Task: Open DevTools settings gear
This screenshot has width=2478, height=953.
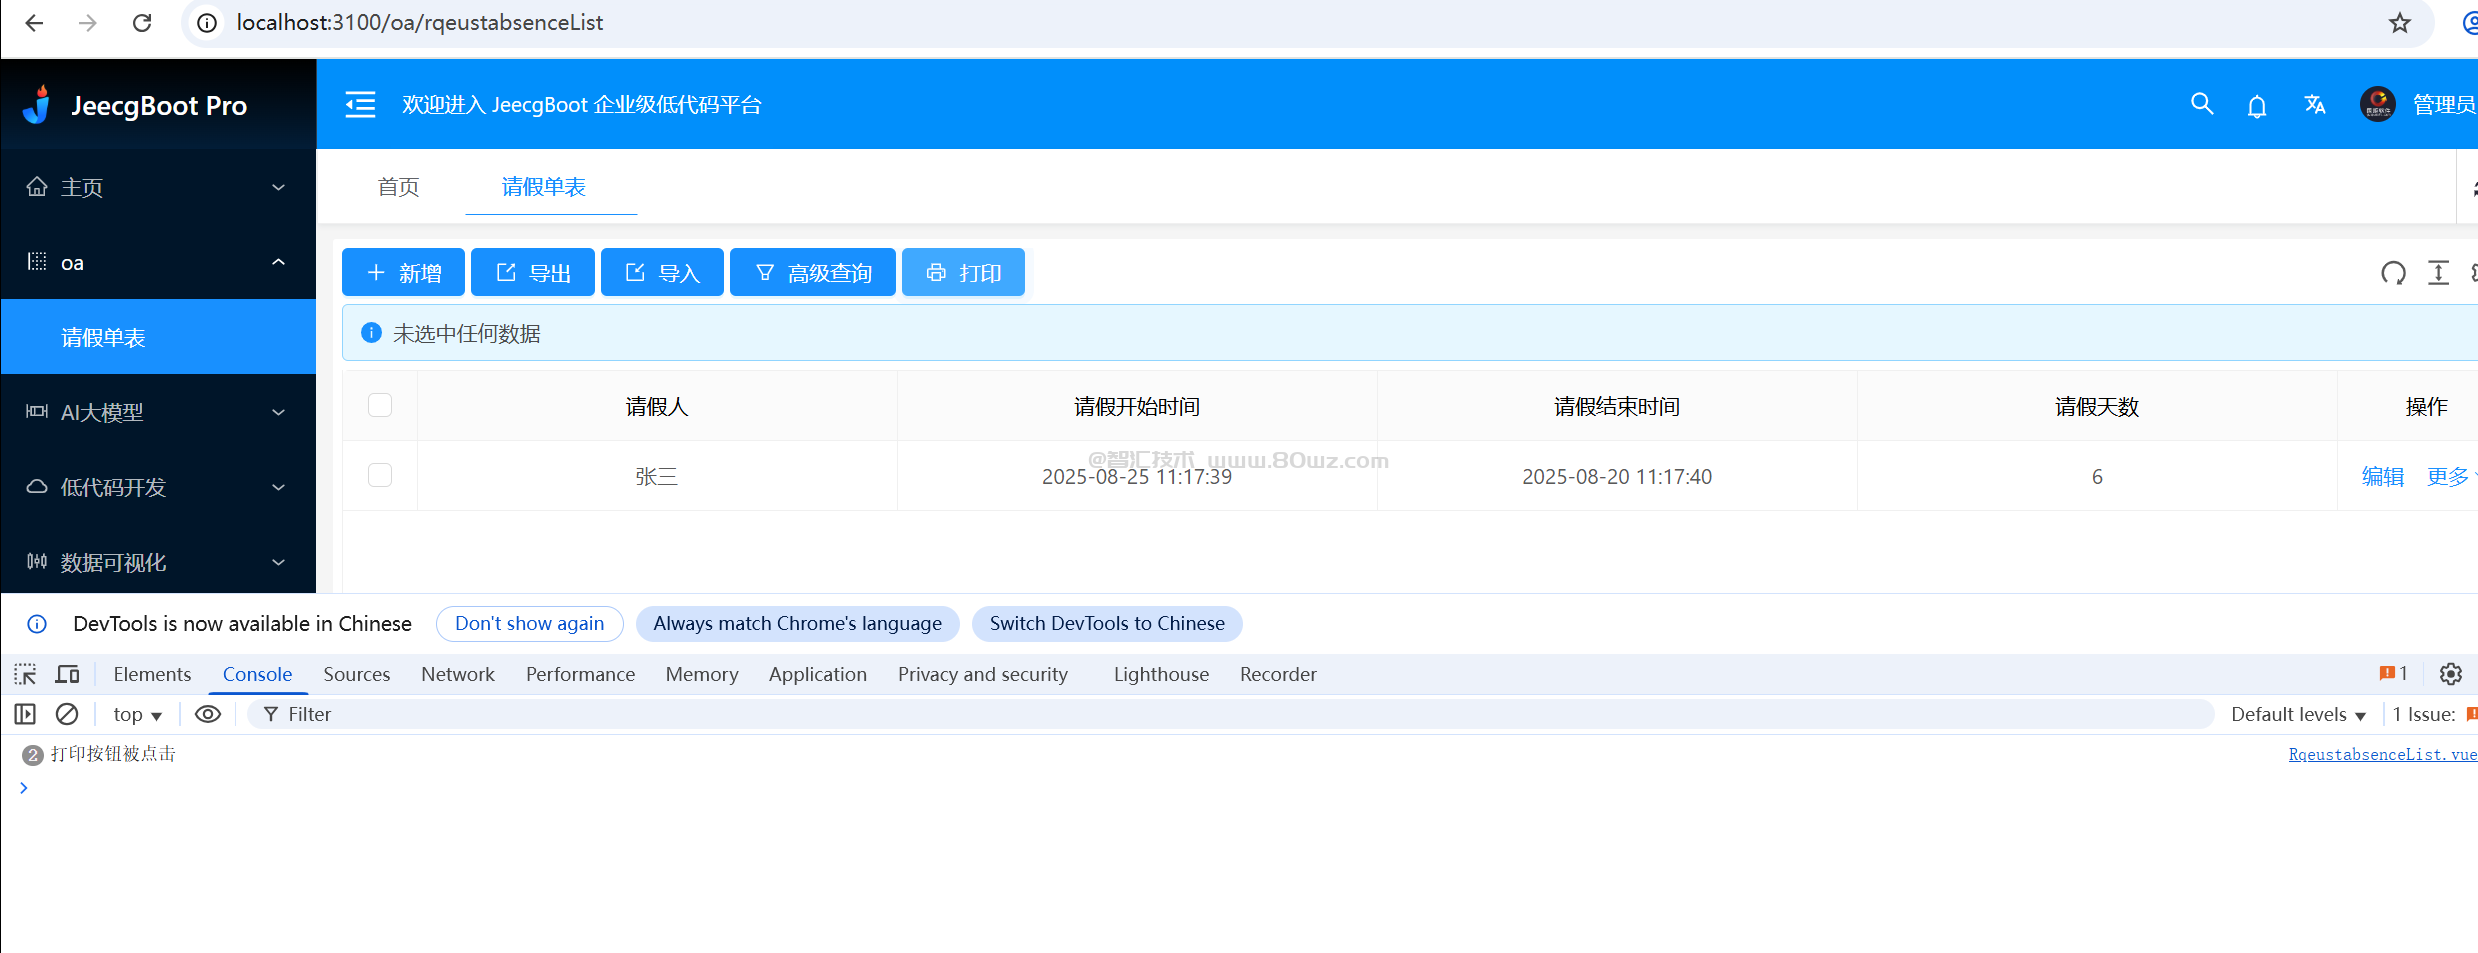Action: coord(2451,674)
